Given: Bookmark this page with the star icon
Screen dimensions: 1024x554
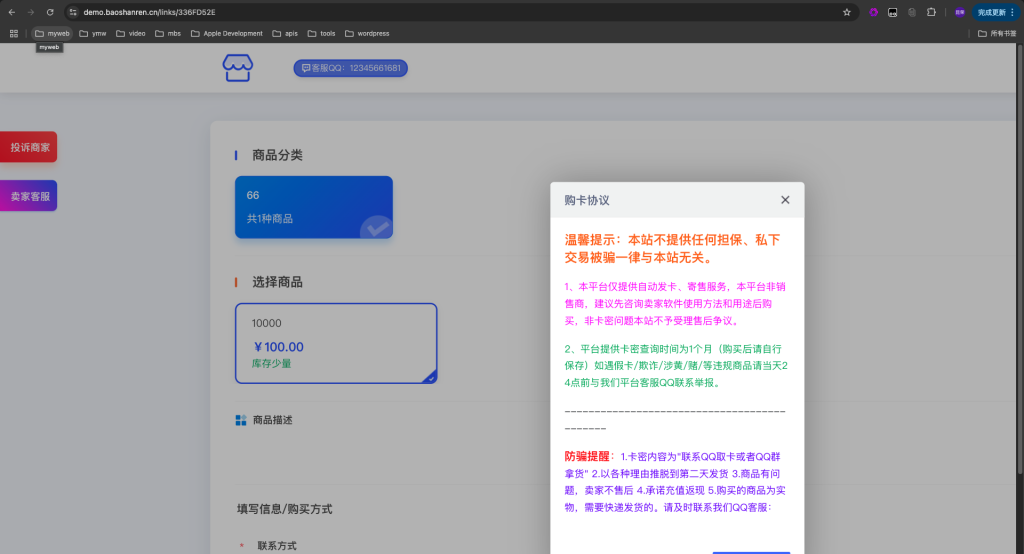Looking at the screenshot, I should click(847, 12).
